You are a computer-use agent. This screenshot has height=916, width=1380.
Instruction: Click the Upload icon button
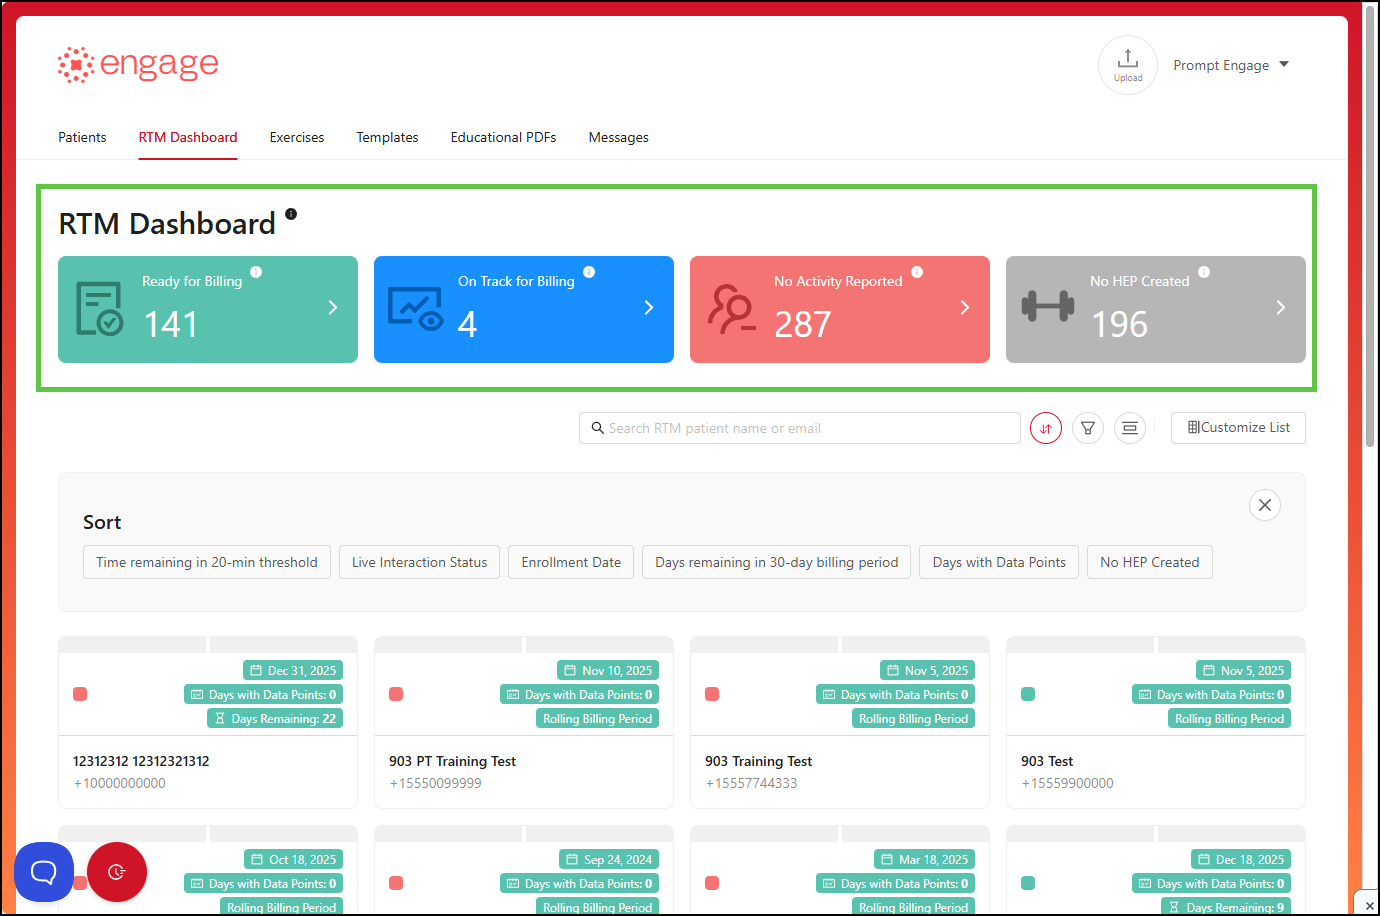[x=1127, y=65]
